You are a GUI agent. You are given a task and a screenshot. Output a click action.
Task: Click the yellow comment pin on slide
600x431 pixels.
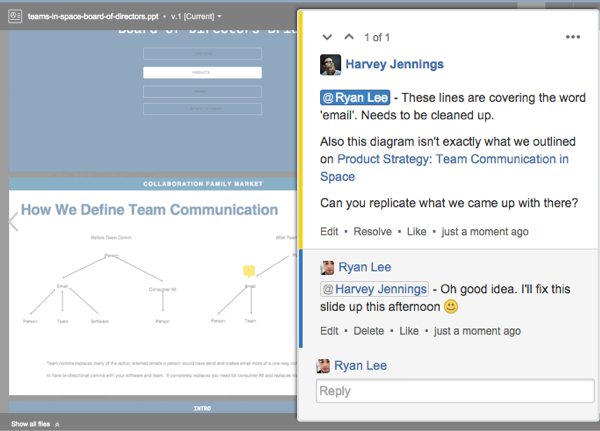(x=249, y=271)
